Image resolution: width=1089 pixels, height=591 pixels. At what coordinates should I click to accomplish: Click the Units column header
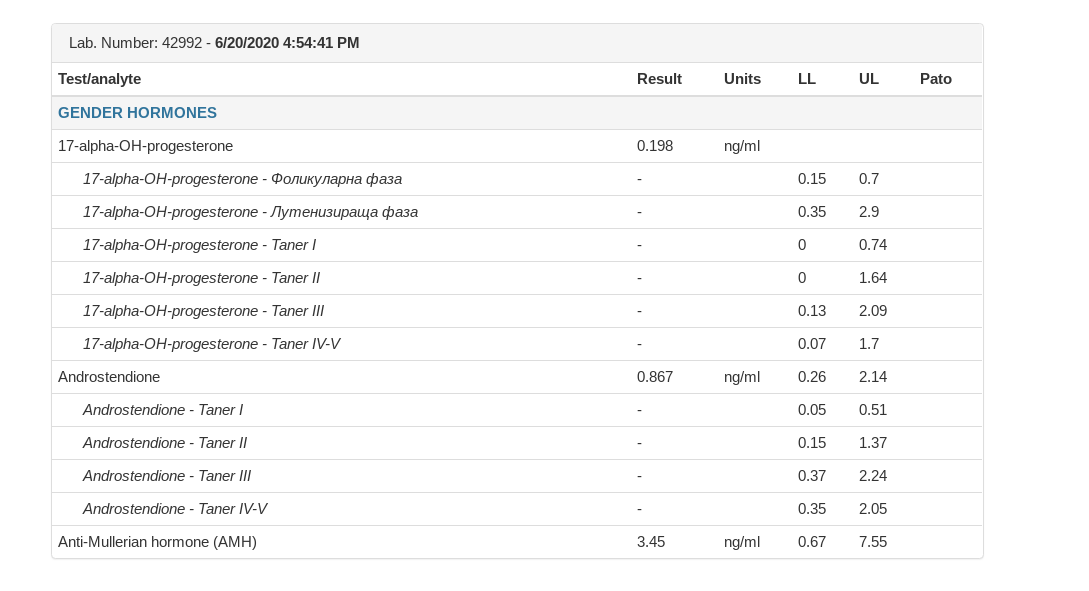[742, 79]
